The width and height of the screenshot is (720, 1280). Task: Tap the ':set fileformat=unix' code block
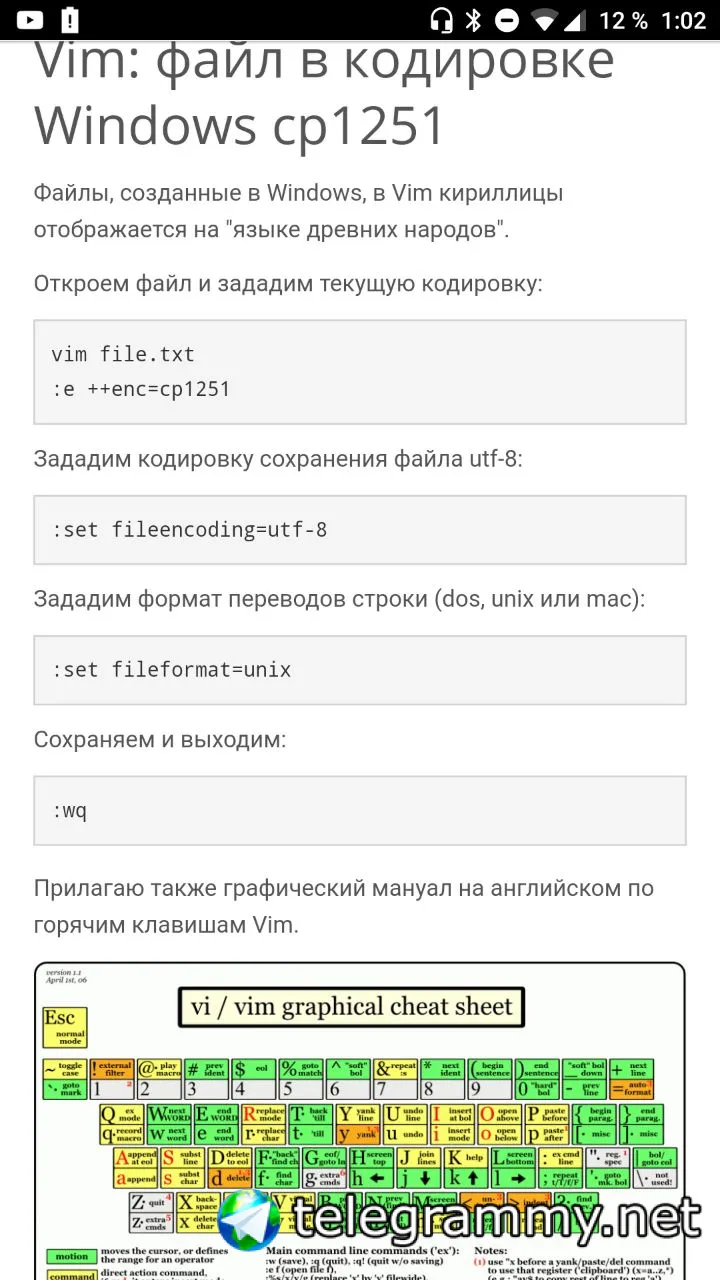[x=360, y=669]
